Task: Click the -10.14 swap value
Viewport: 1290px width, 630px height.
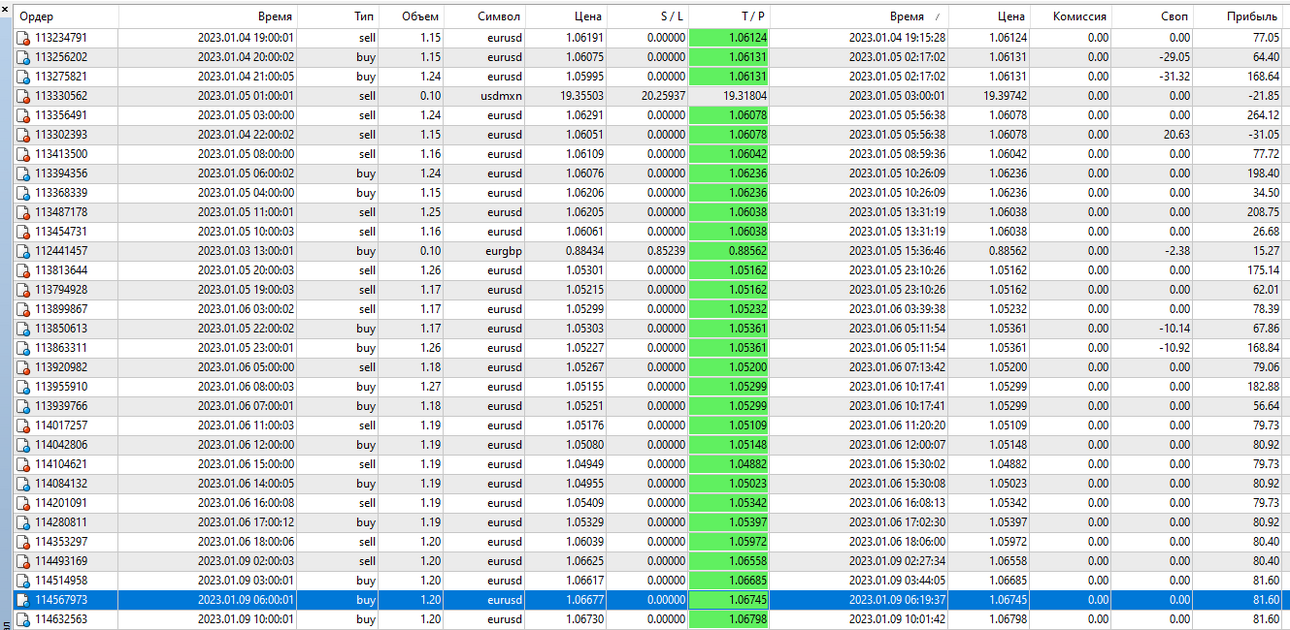Action: point(1174,329)
